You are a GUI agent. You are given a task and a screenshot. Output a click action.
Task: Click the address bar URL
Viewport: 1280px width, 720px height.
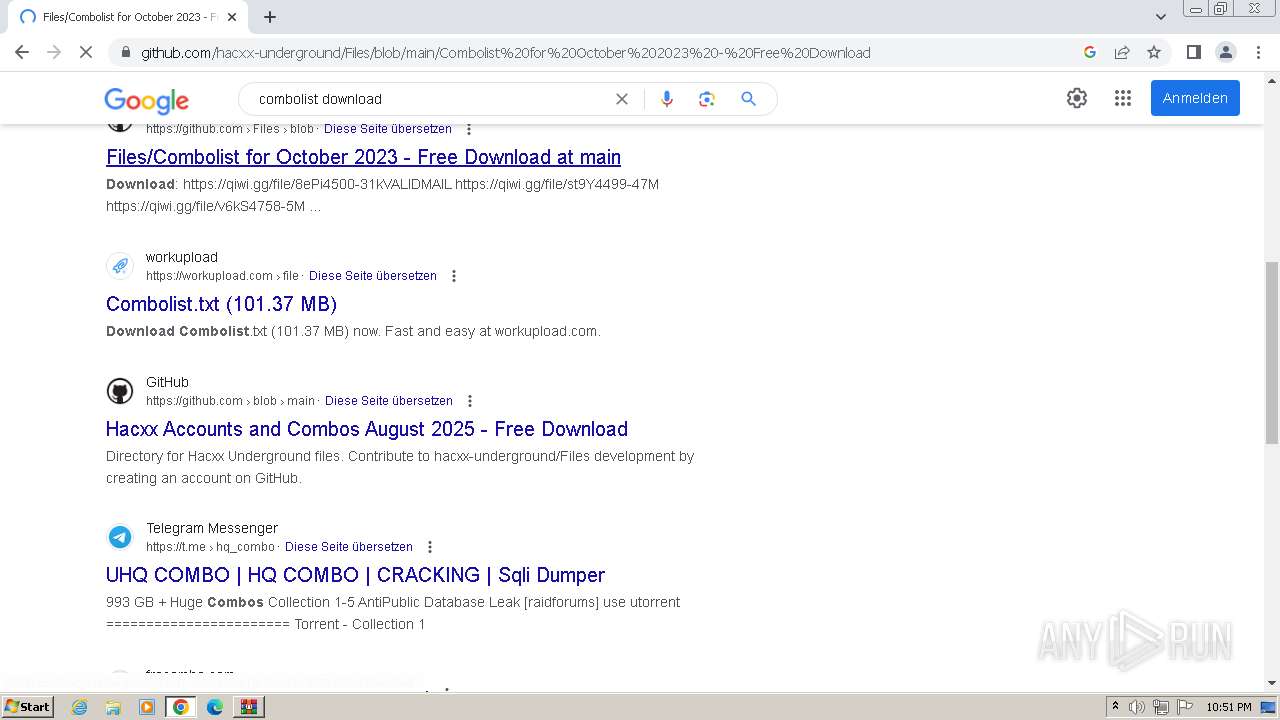[x=505, y=53]
